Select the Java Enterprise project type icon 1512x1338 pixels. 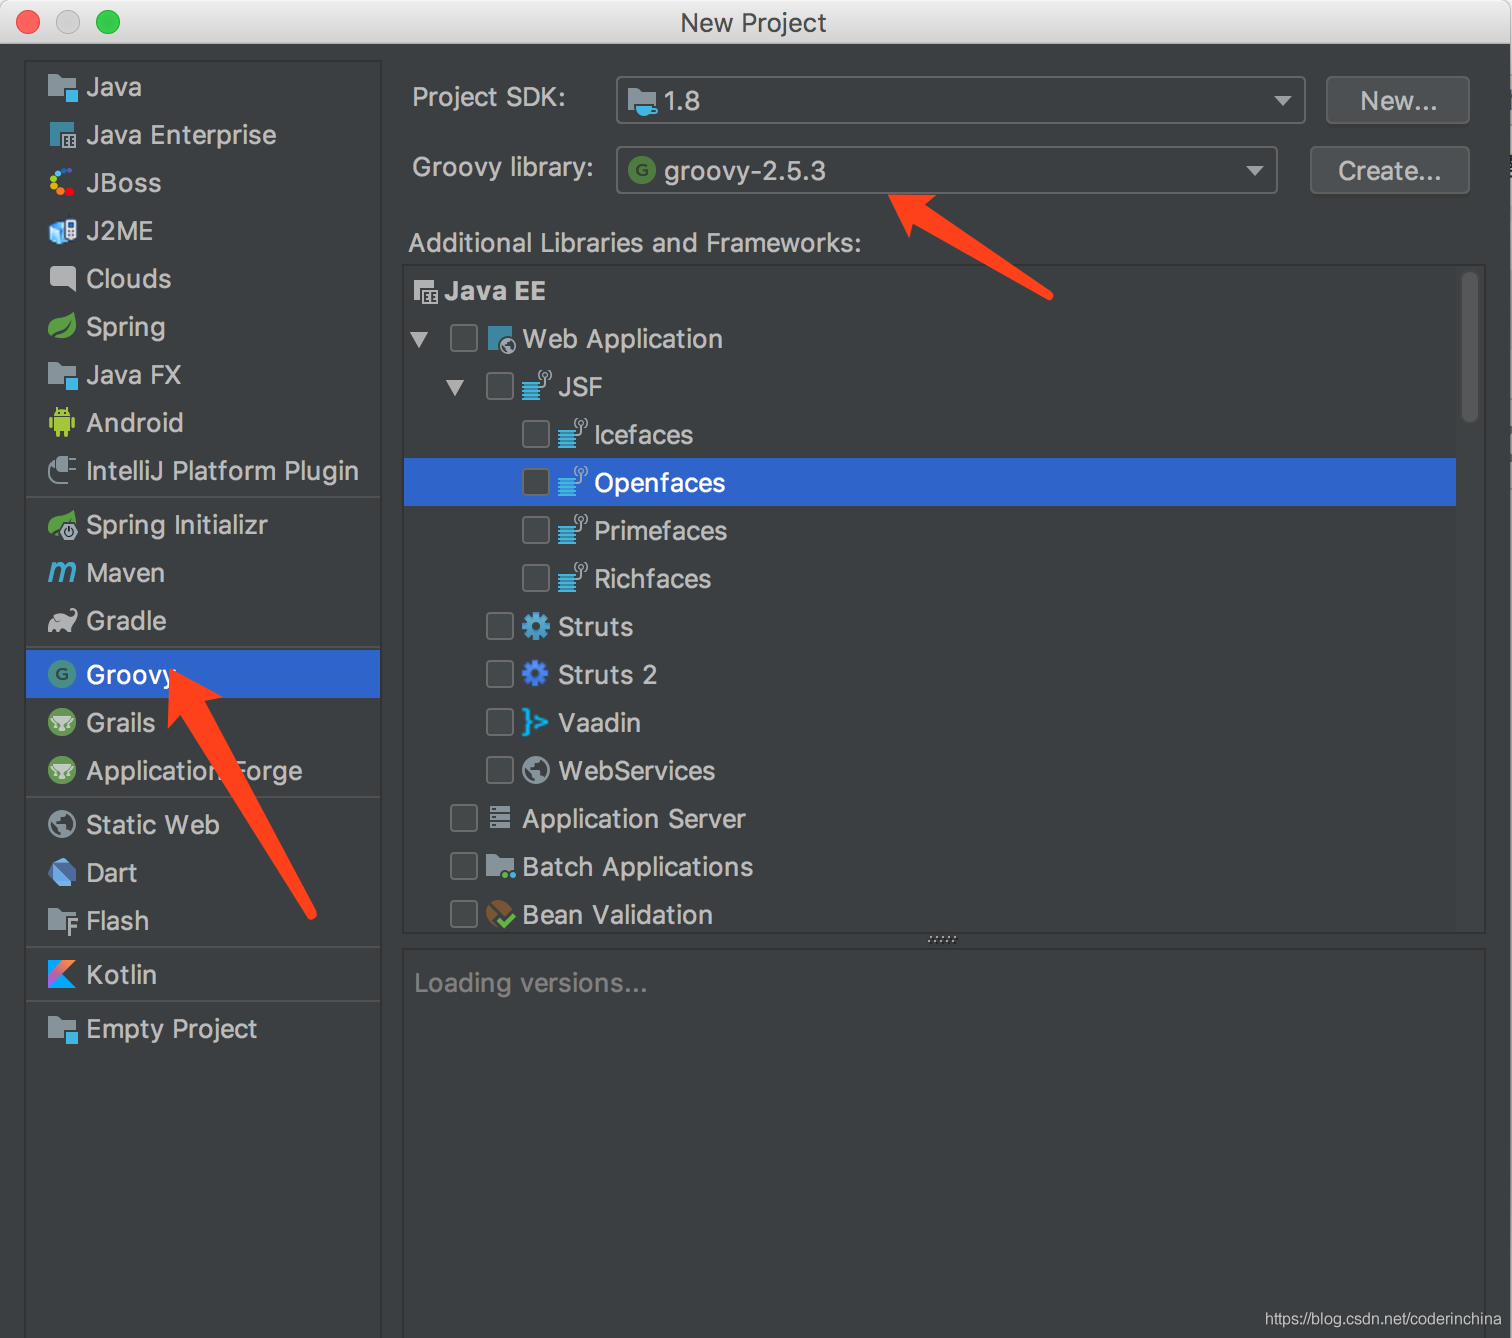[x=62, y=134]
